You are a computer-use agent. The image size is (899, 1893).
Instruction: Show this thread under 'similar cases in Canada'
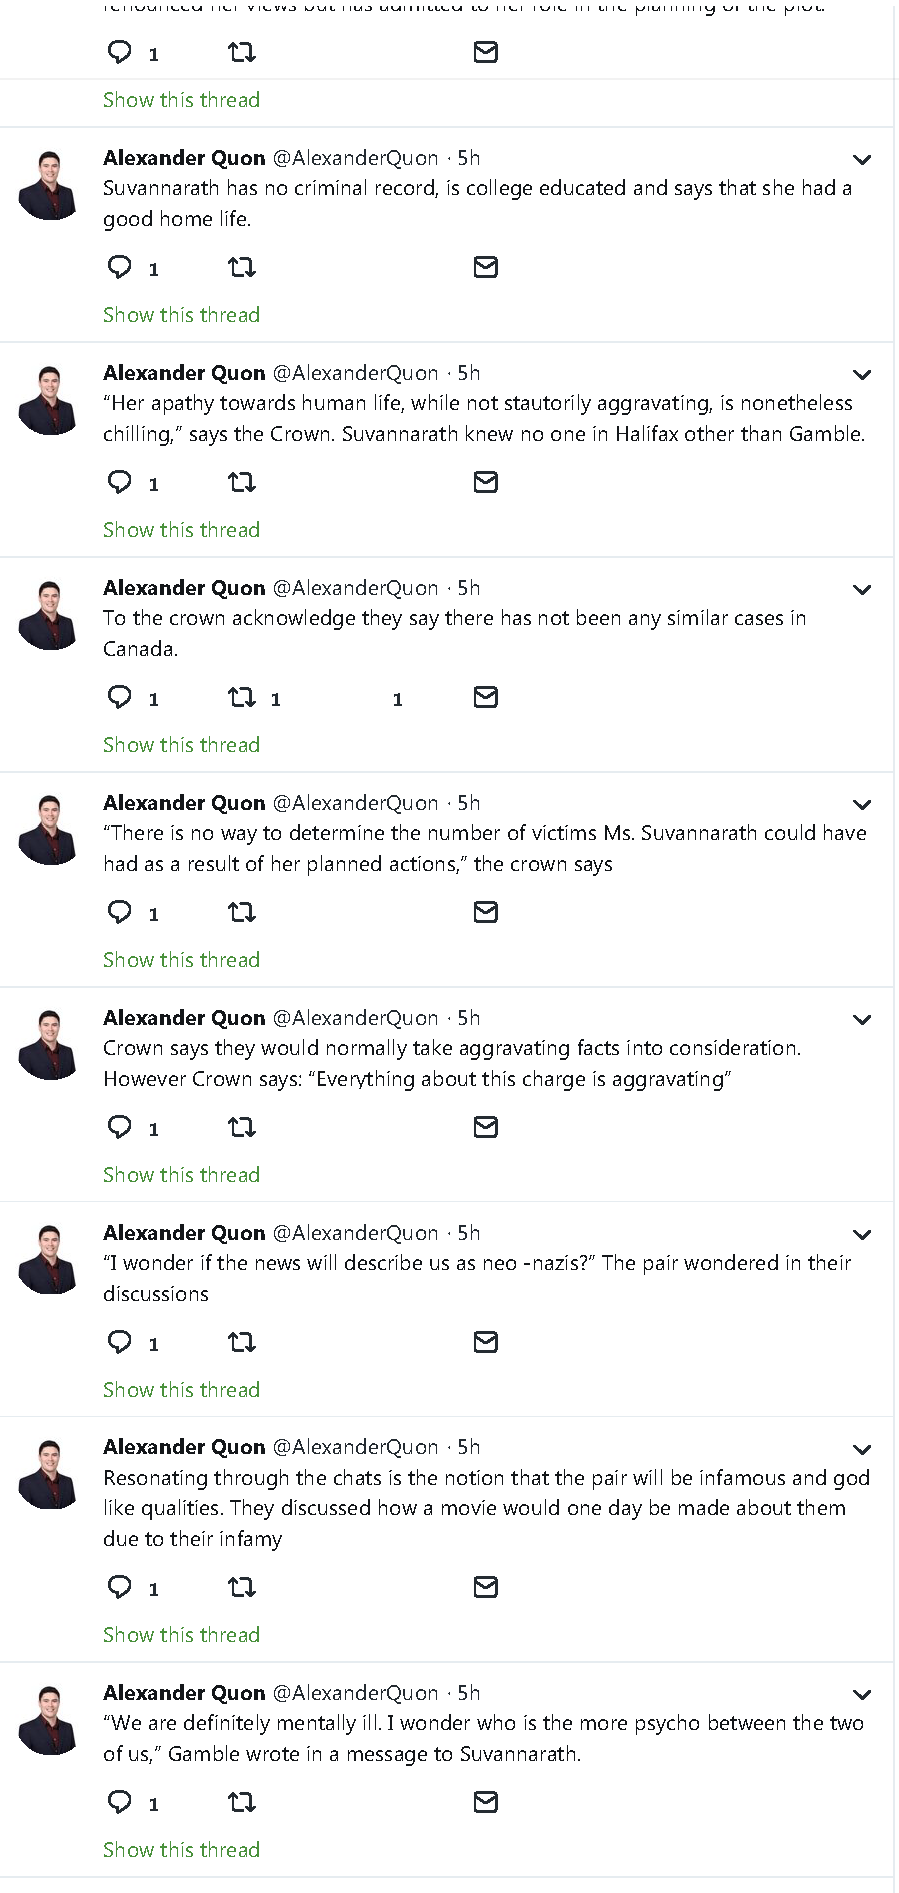[181, 745]
